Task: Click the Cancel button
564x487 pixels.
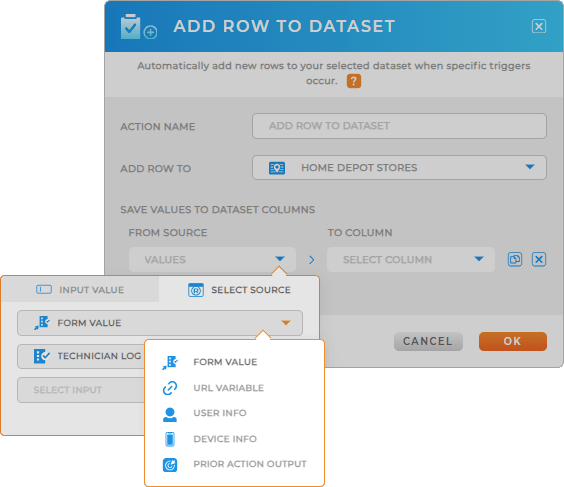Action: pyautogui.click(x=428, y=341)
